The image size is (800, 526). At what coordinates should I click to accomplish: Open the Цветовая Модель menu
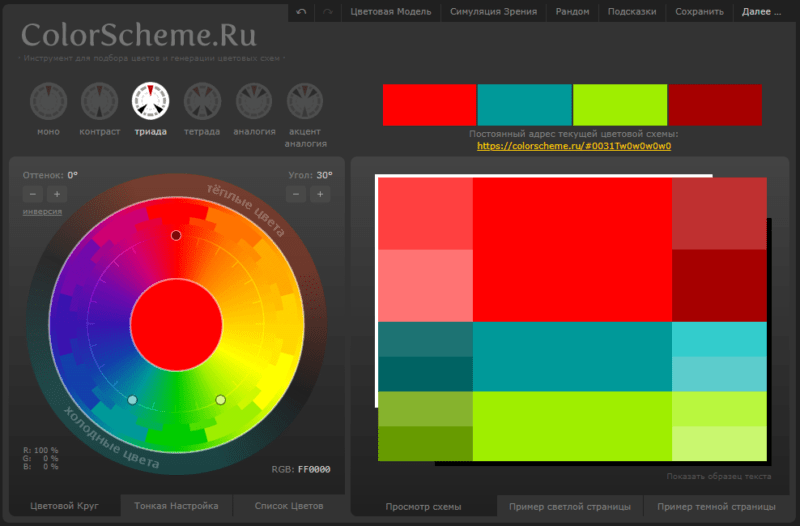pos(391,11)
